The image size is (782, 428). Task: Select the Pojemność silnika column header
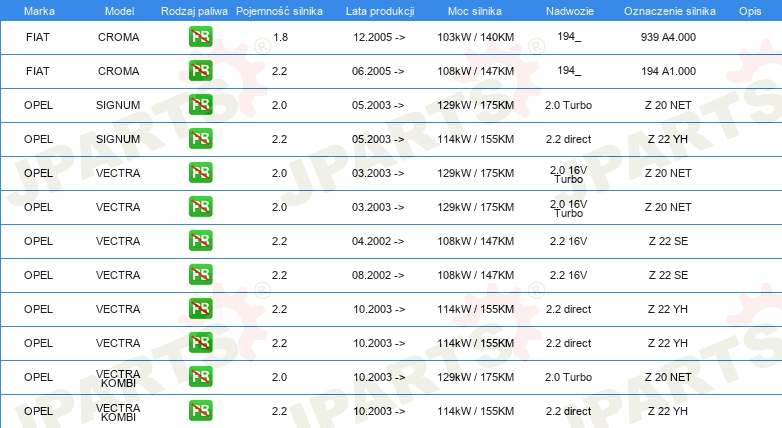pos(279,11)
